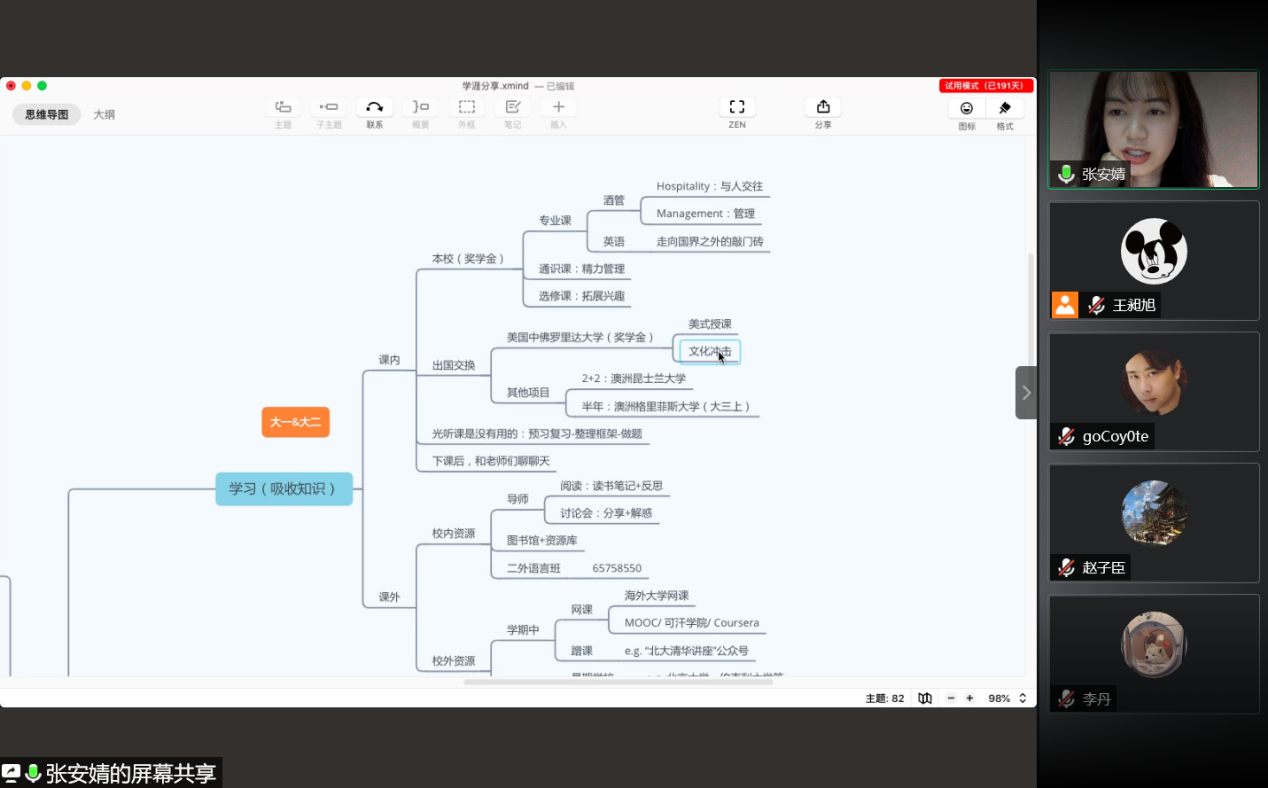
Task: Open the map overview icon in status bar
Action: pos(925,698)
